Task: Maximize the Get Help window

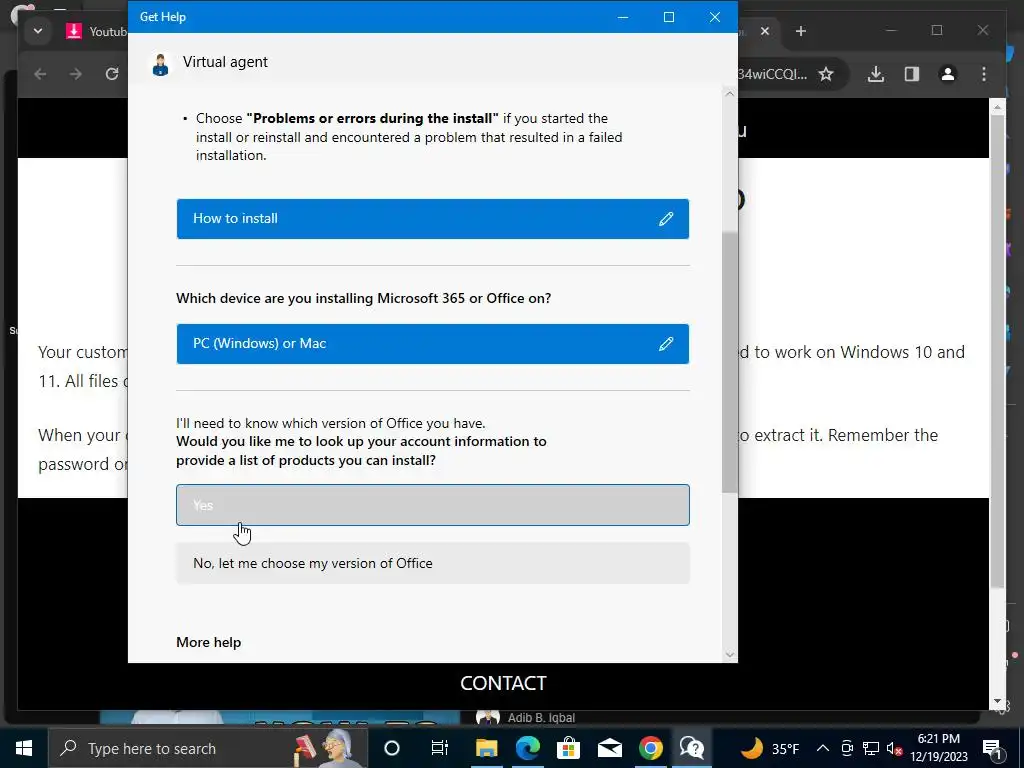Action: coord(669,17)
